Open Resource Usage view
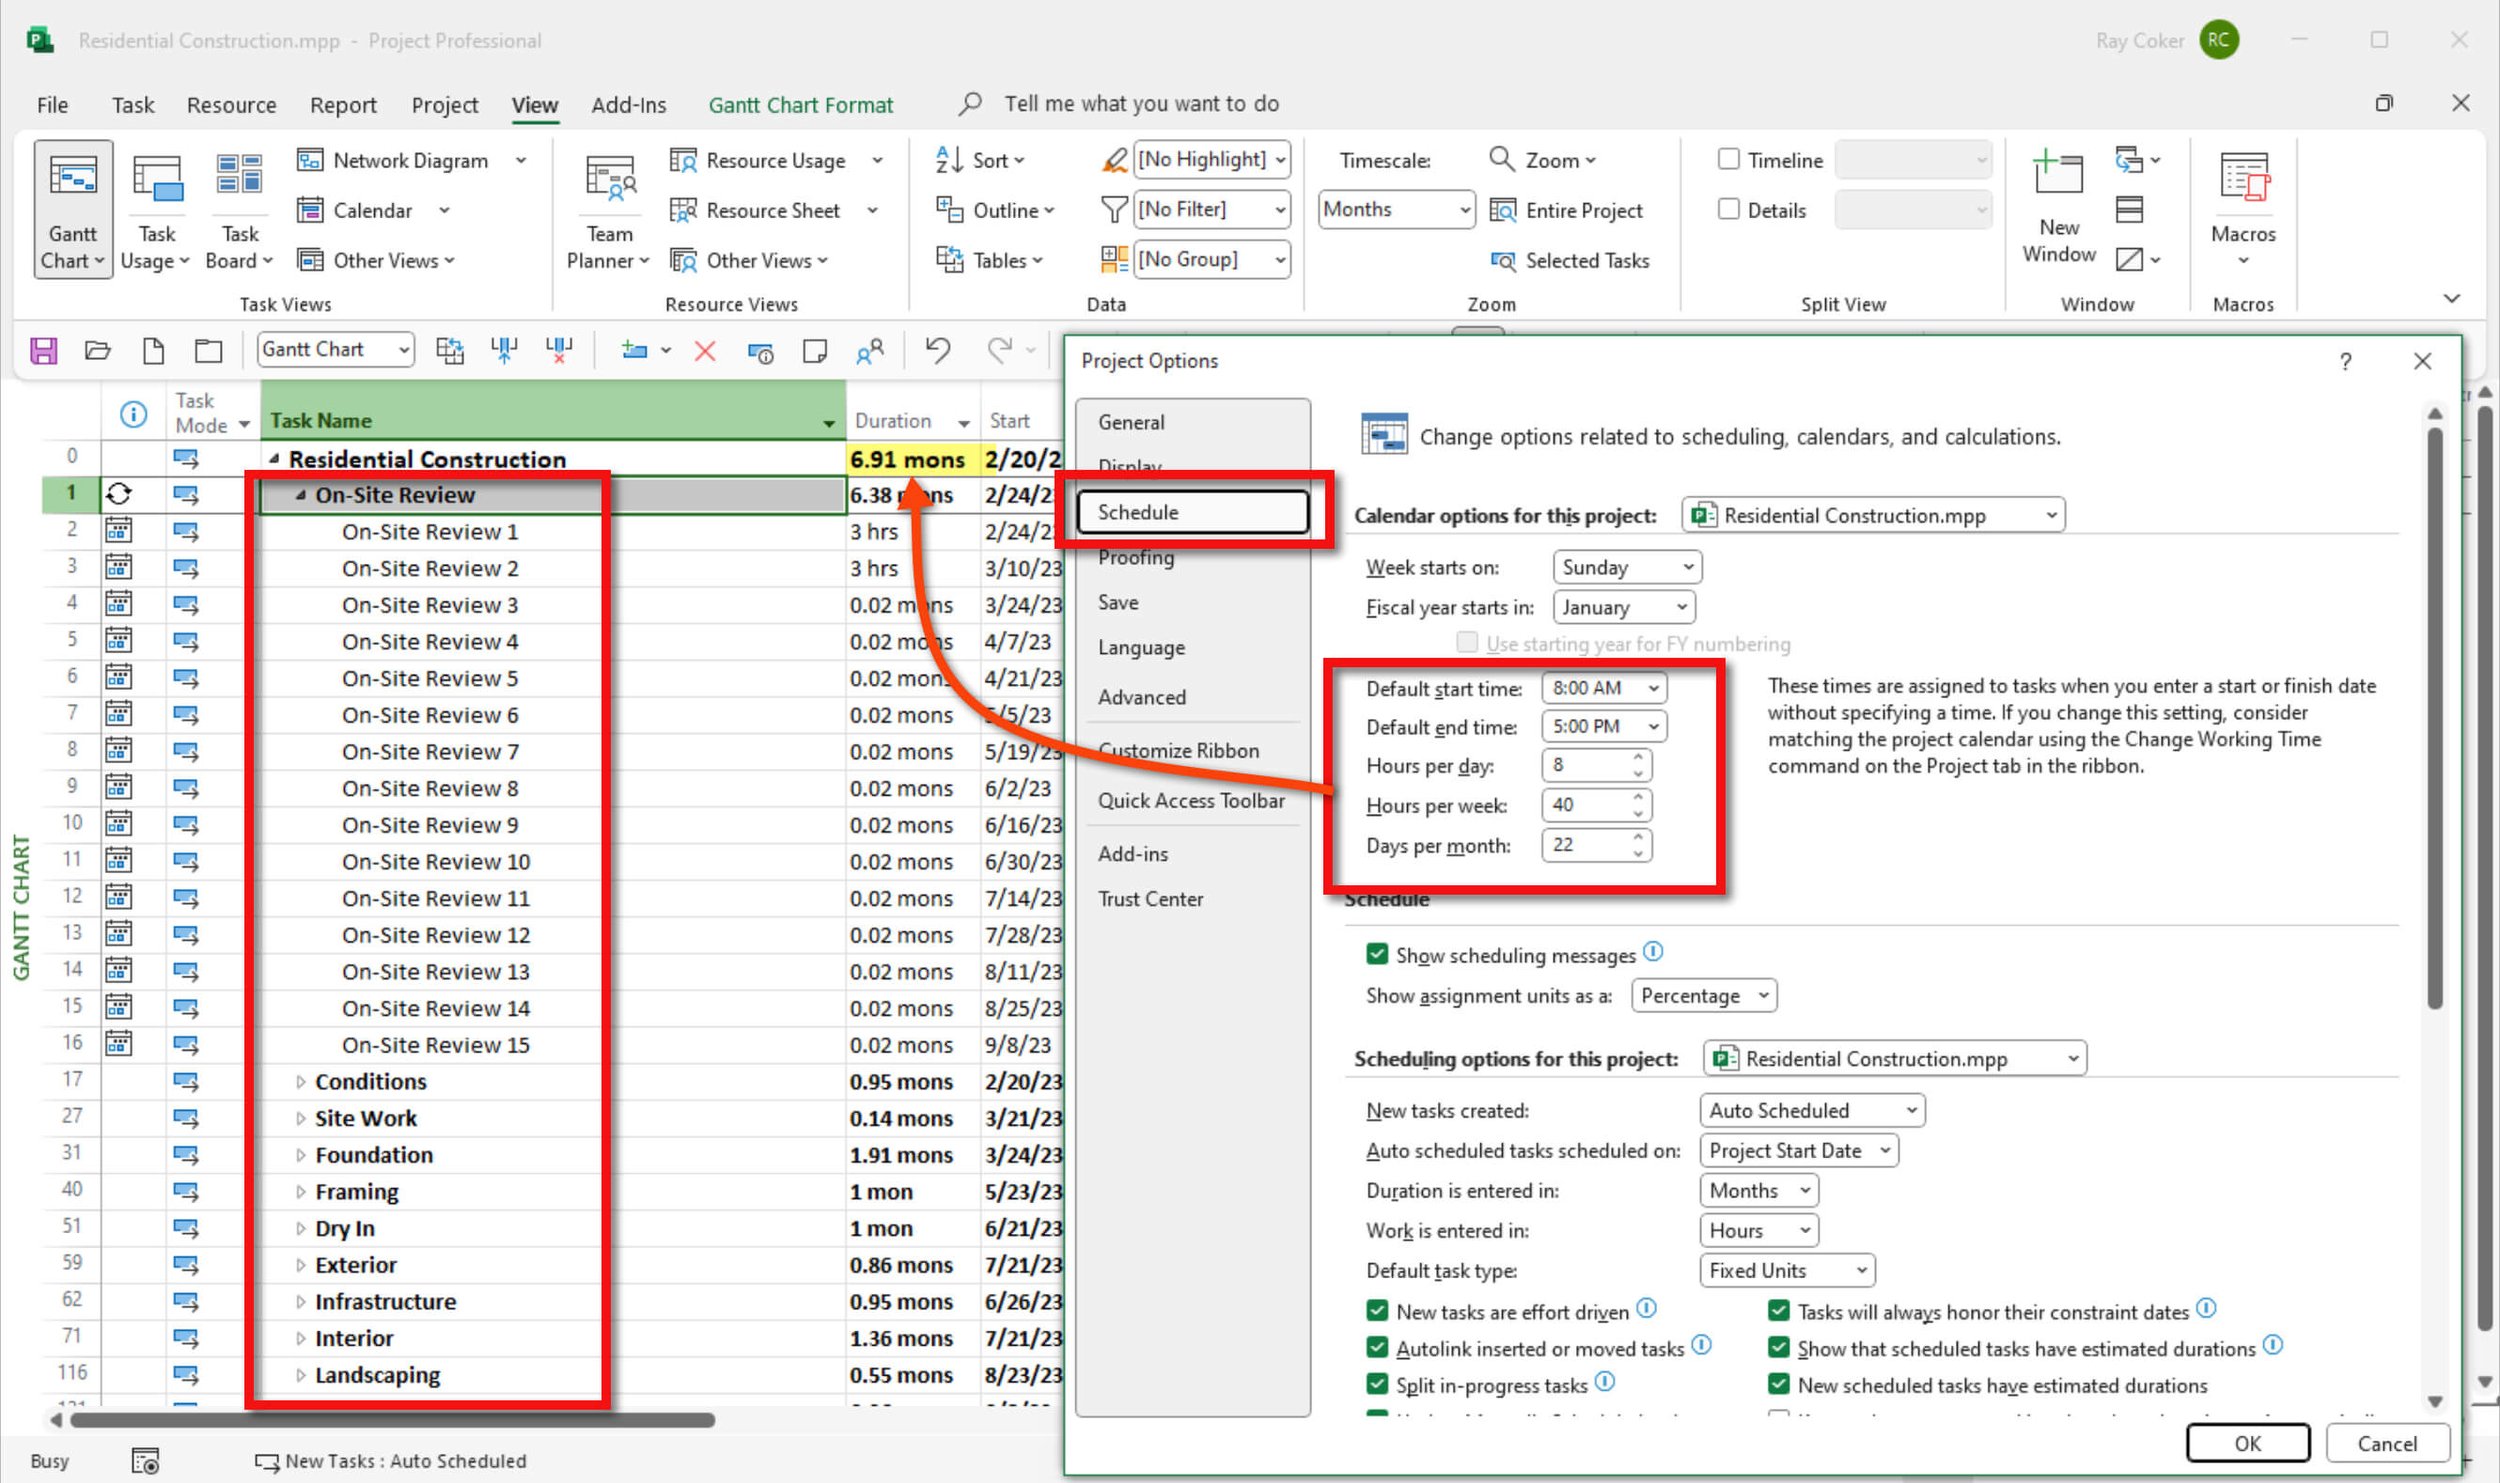The height and width of the screenshot is (1483, 2500). [775, 160]
